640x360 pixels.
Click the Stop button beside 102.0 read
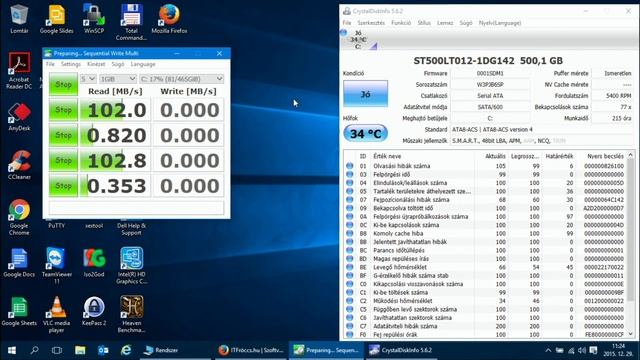point(63,110)
